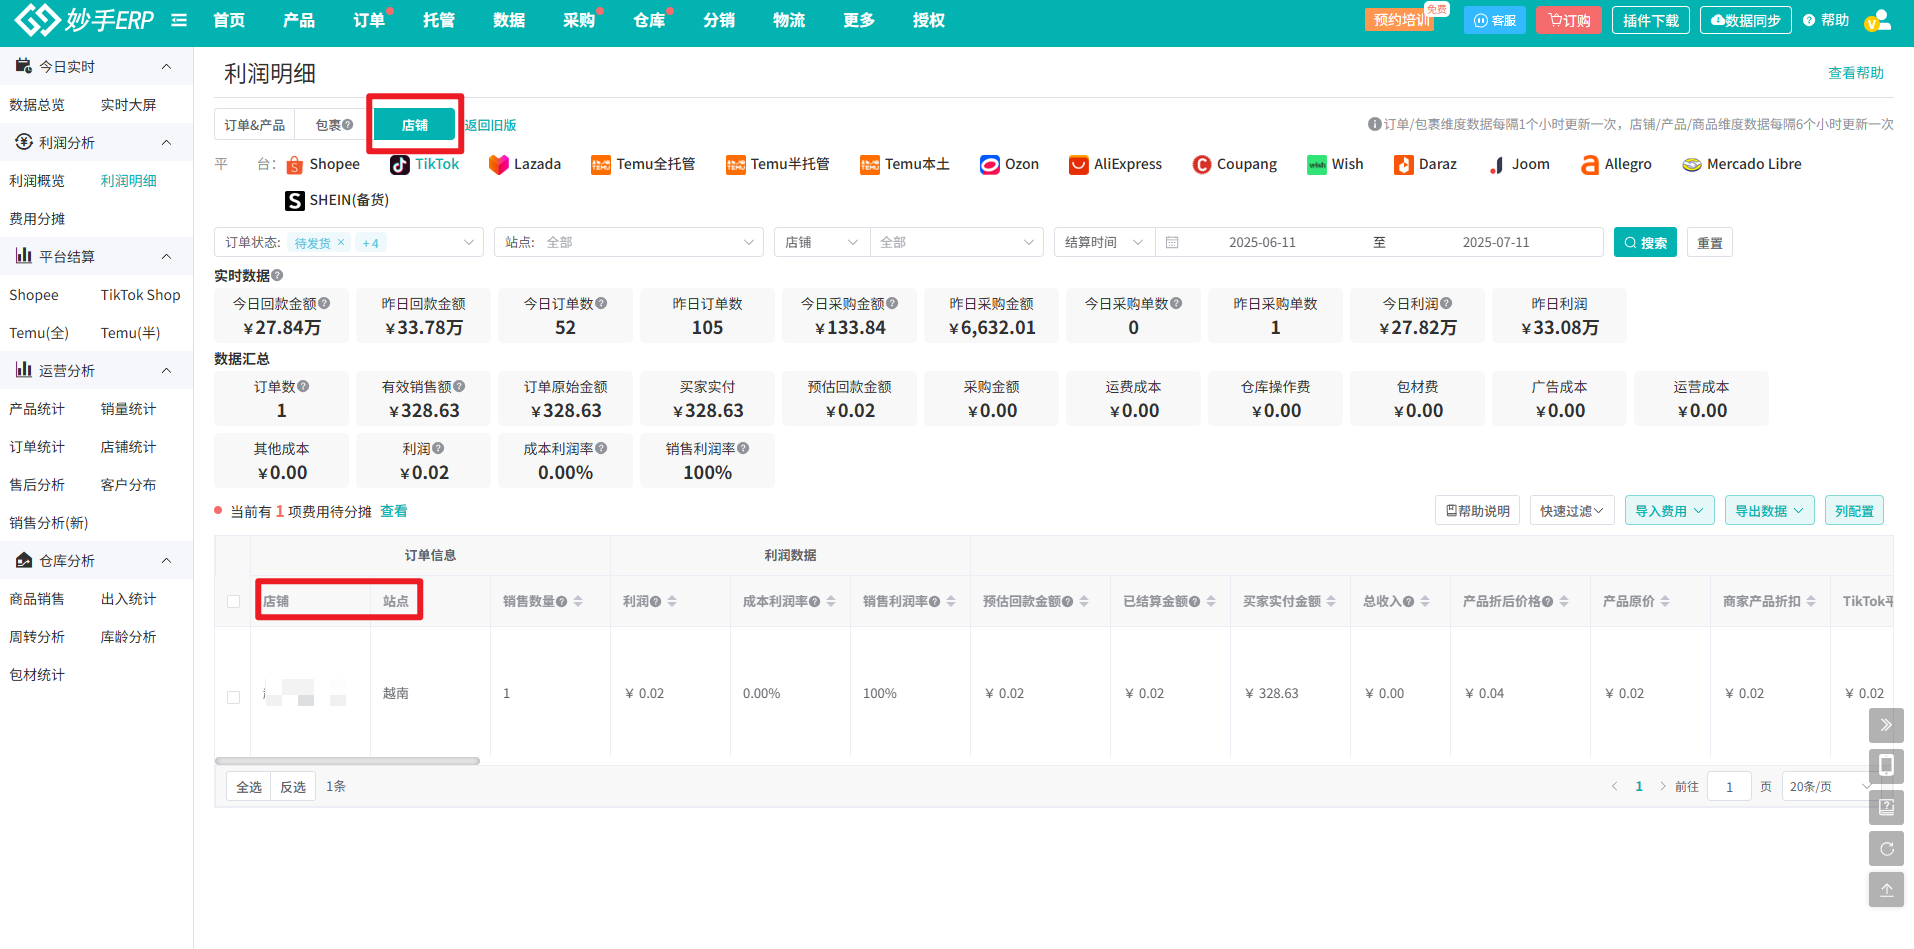Sort by 销售数量 column
Screen dimensions: 1914x949
(578, 602)
